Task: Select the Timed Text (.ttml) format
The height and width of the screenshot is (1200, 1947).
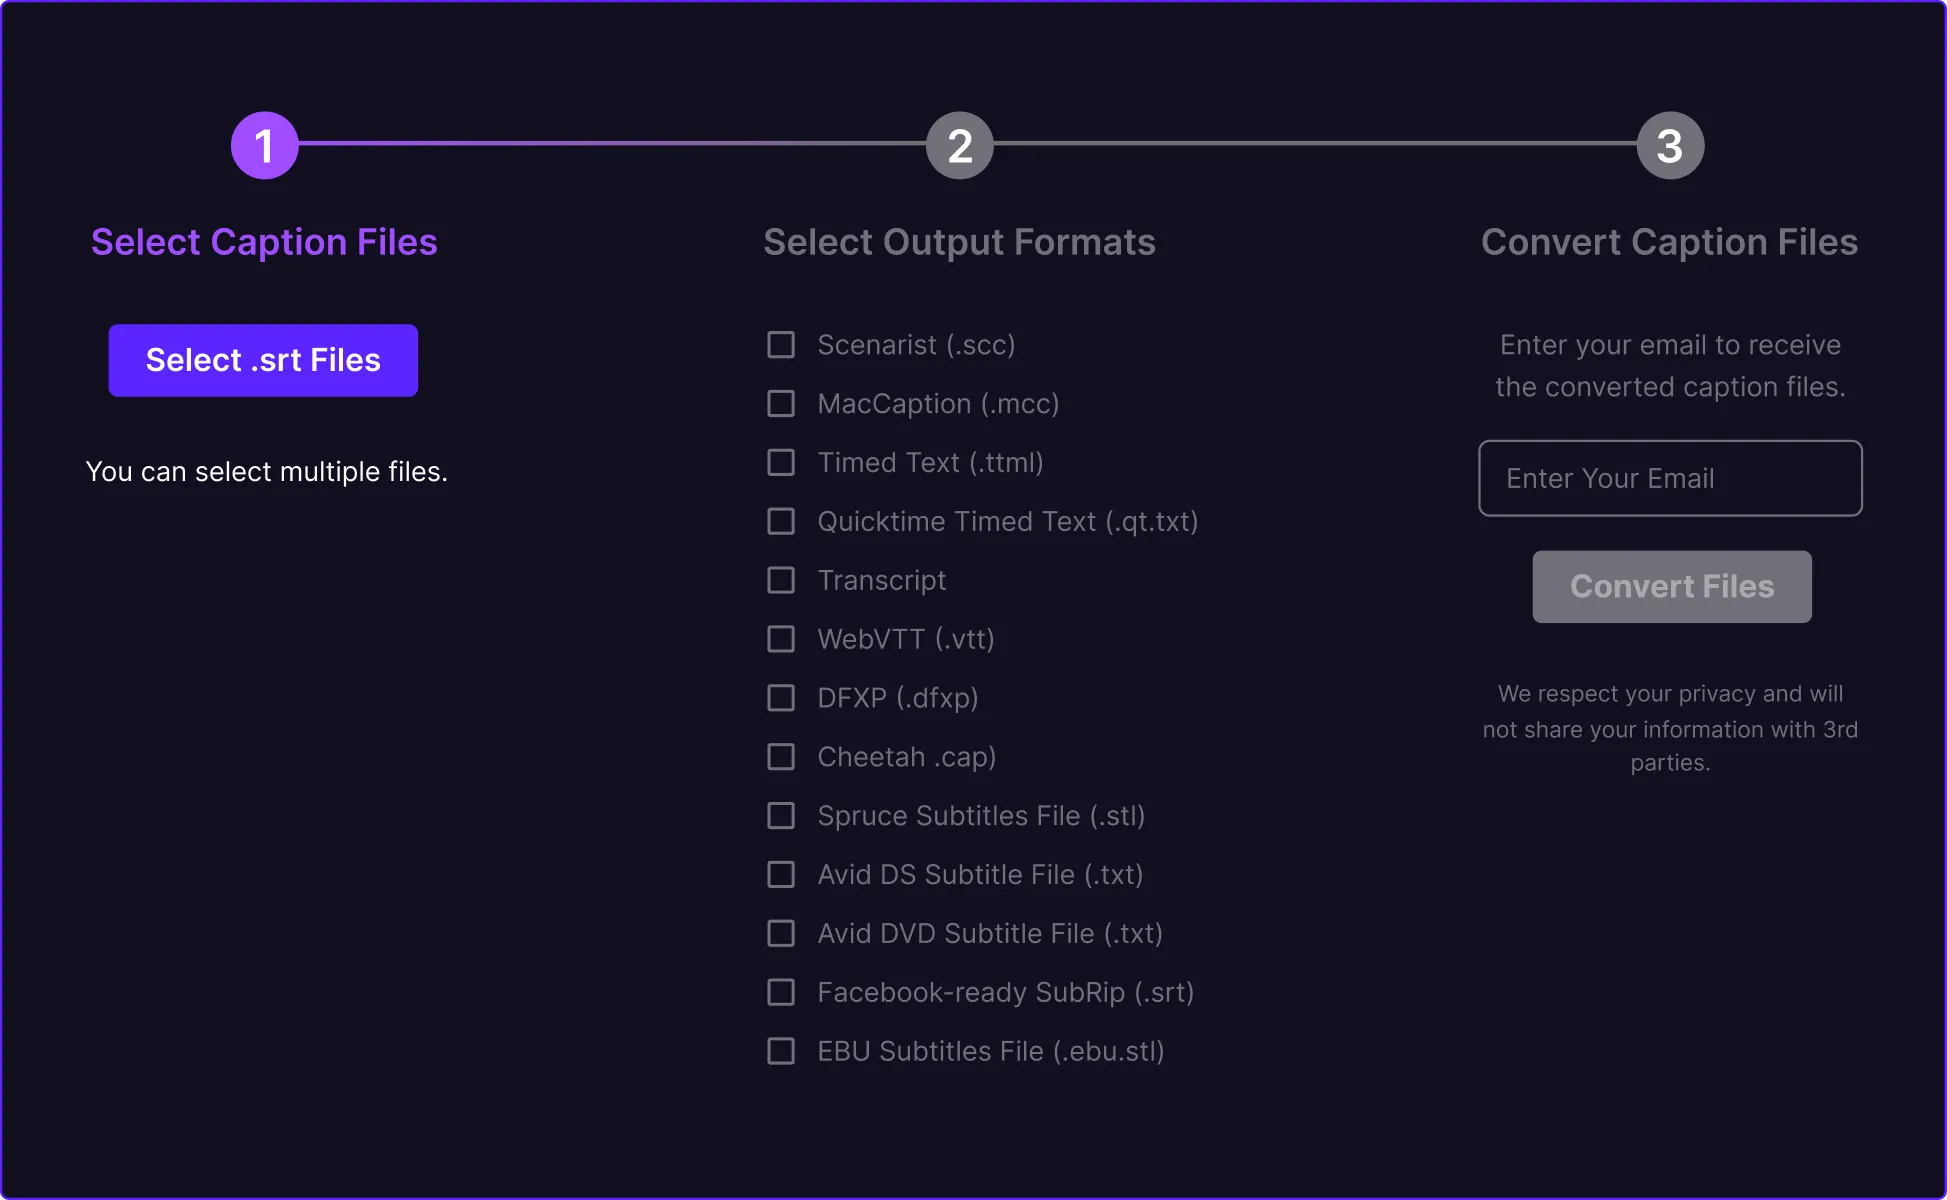Action: point(781,462)
